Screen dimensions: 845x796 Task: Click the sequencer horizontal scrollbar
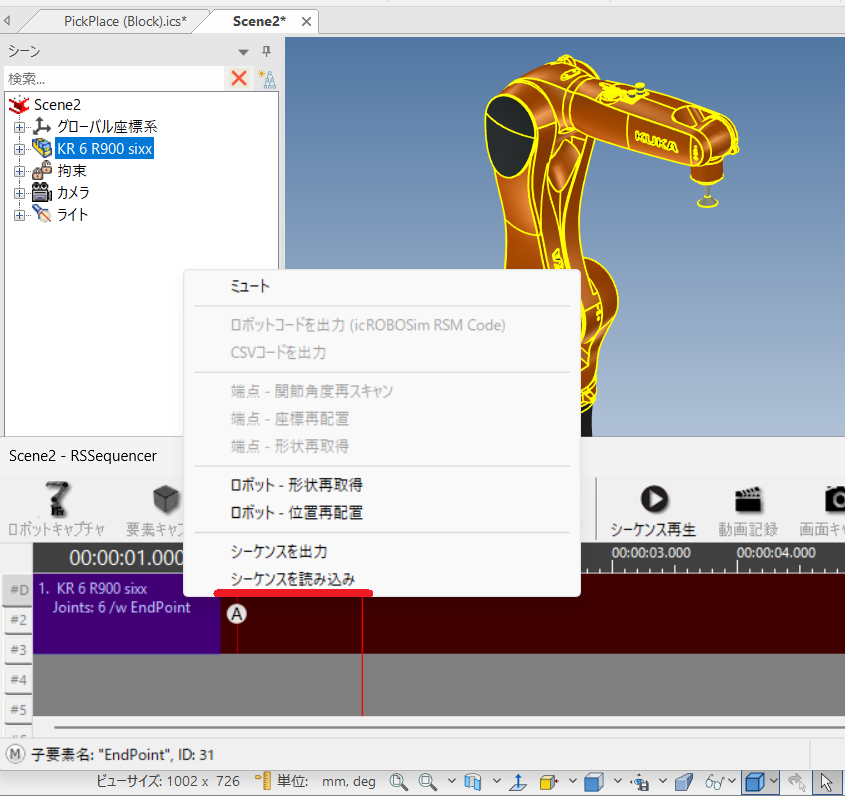449,727
